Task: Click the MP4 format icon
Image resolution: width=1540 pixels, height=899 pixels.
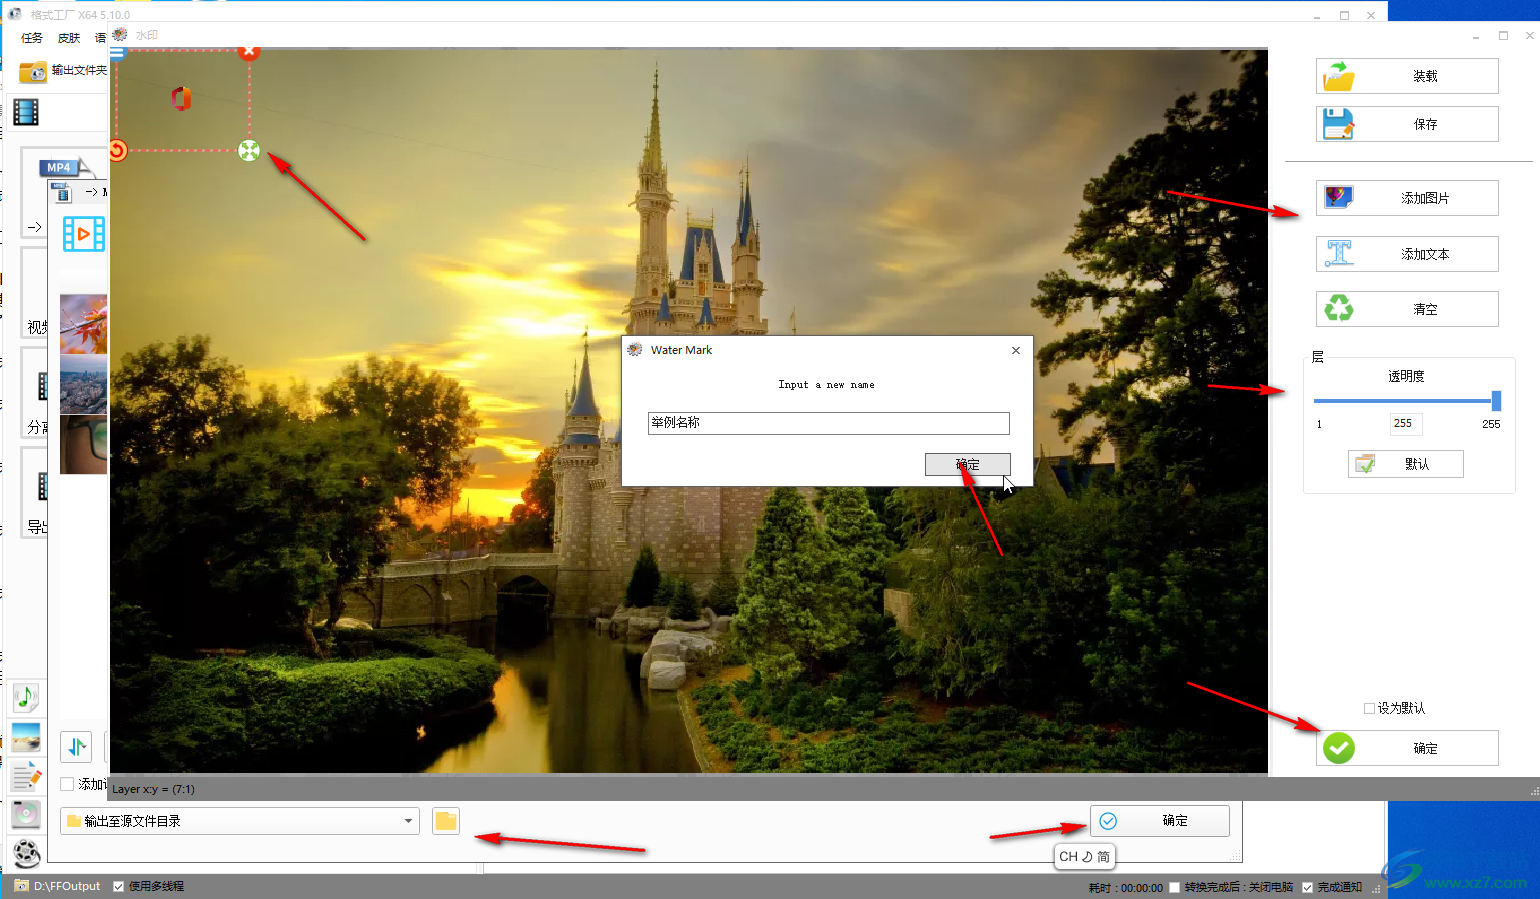Action: [x=64, y=167]
